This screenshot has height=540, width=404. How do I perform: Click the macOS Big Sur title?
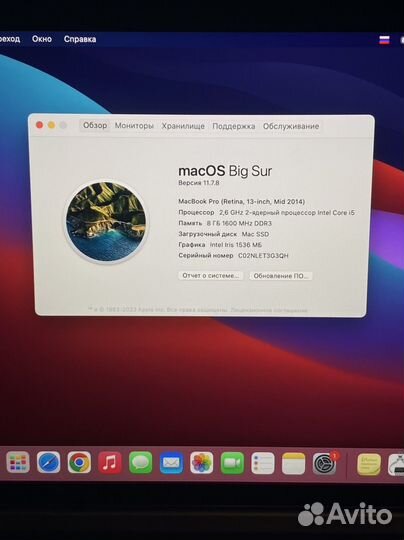point(225,171)
